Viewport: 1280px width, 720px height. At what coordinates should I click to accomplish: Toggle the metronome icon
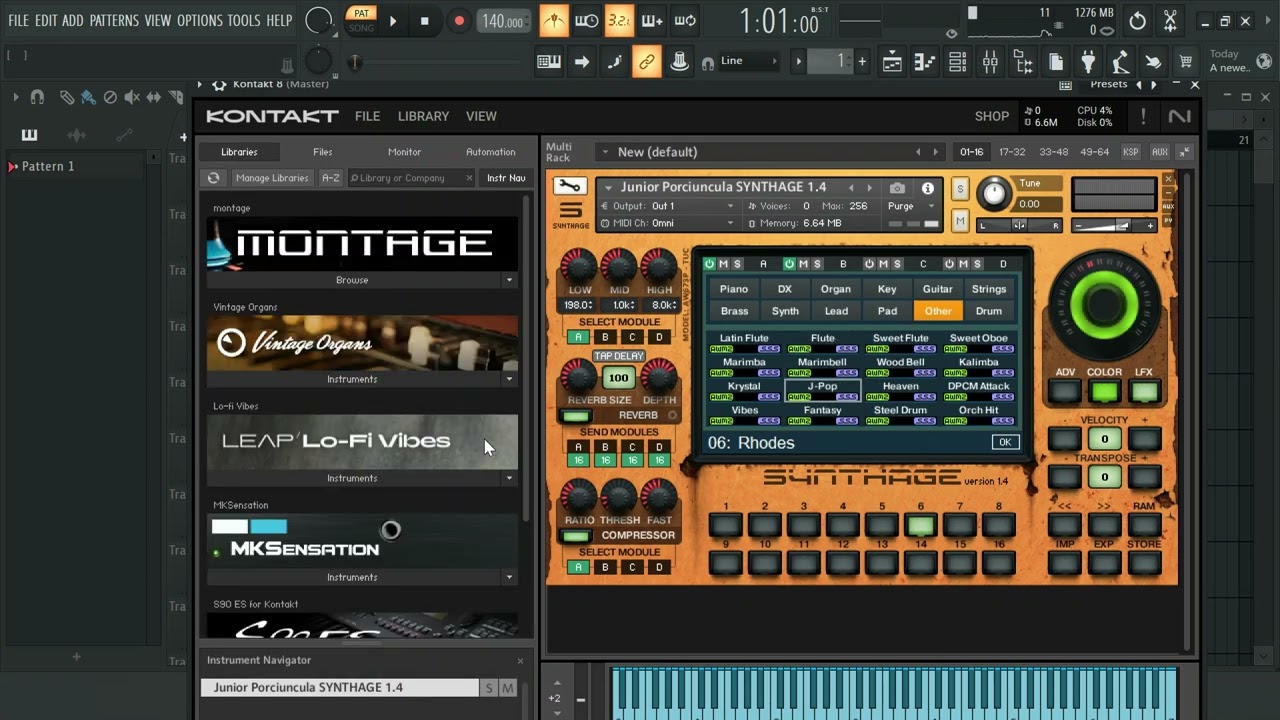point(553,20)
